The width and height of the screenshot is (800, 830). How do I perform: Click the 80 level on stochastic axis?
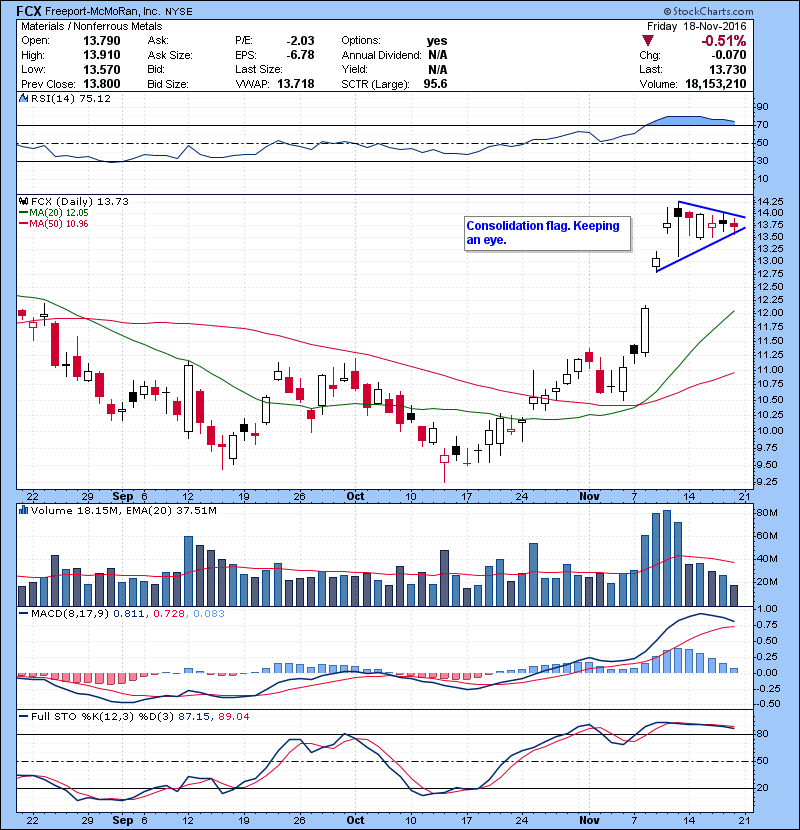[762, 734]
